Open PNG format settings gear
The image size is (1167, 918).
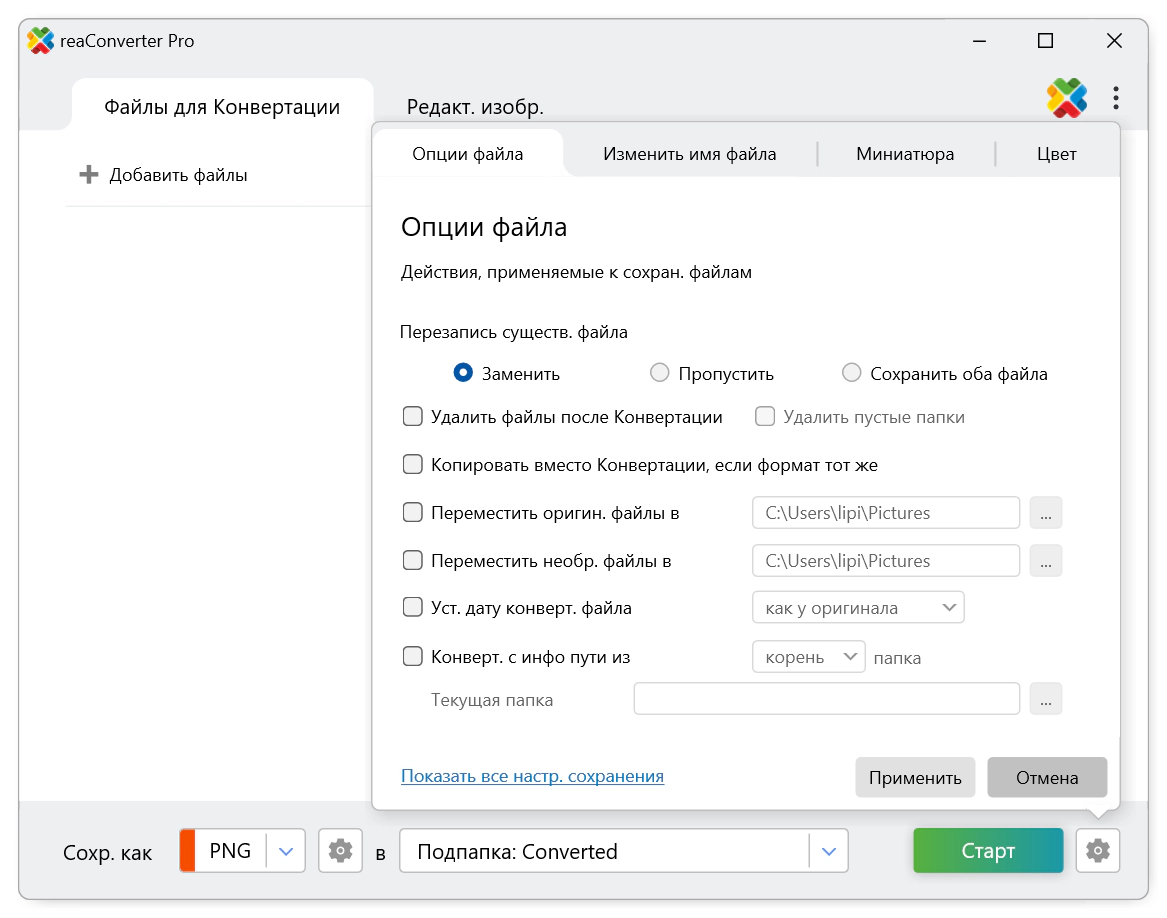(x=340, y=851)
